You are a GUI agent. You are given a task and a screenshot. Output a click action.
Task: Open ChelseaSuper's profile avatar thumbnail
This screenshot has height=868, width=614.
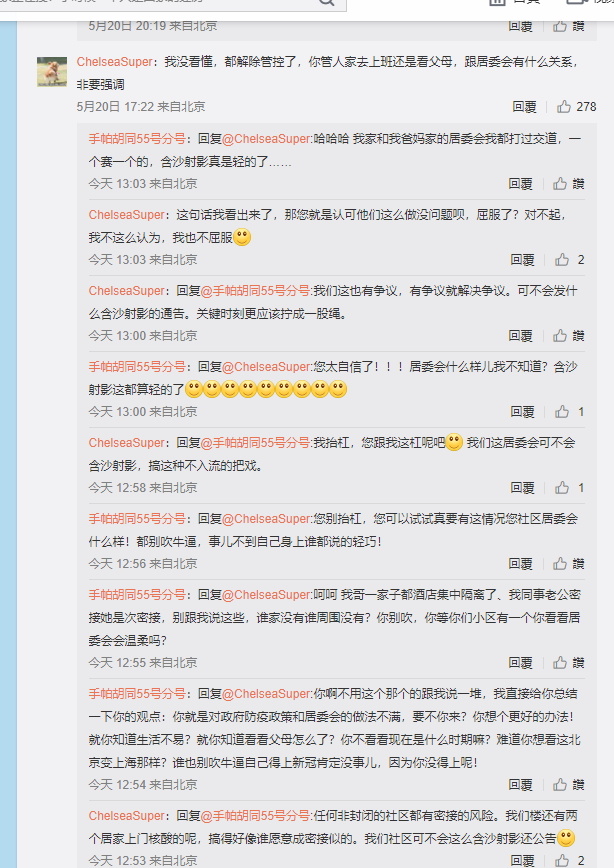(52, 71)
